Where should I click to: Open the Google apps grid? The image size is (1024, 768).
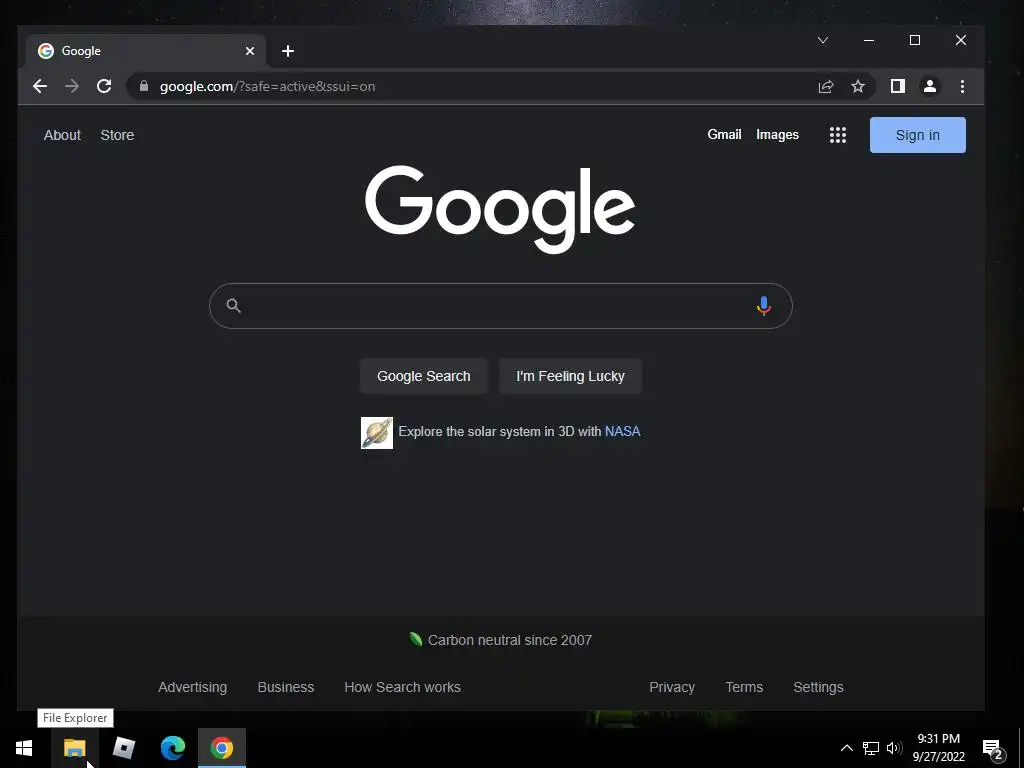pyautogui.click(x=838, y=135)
